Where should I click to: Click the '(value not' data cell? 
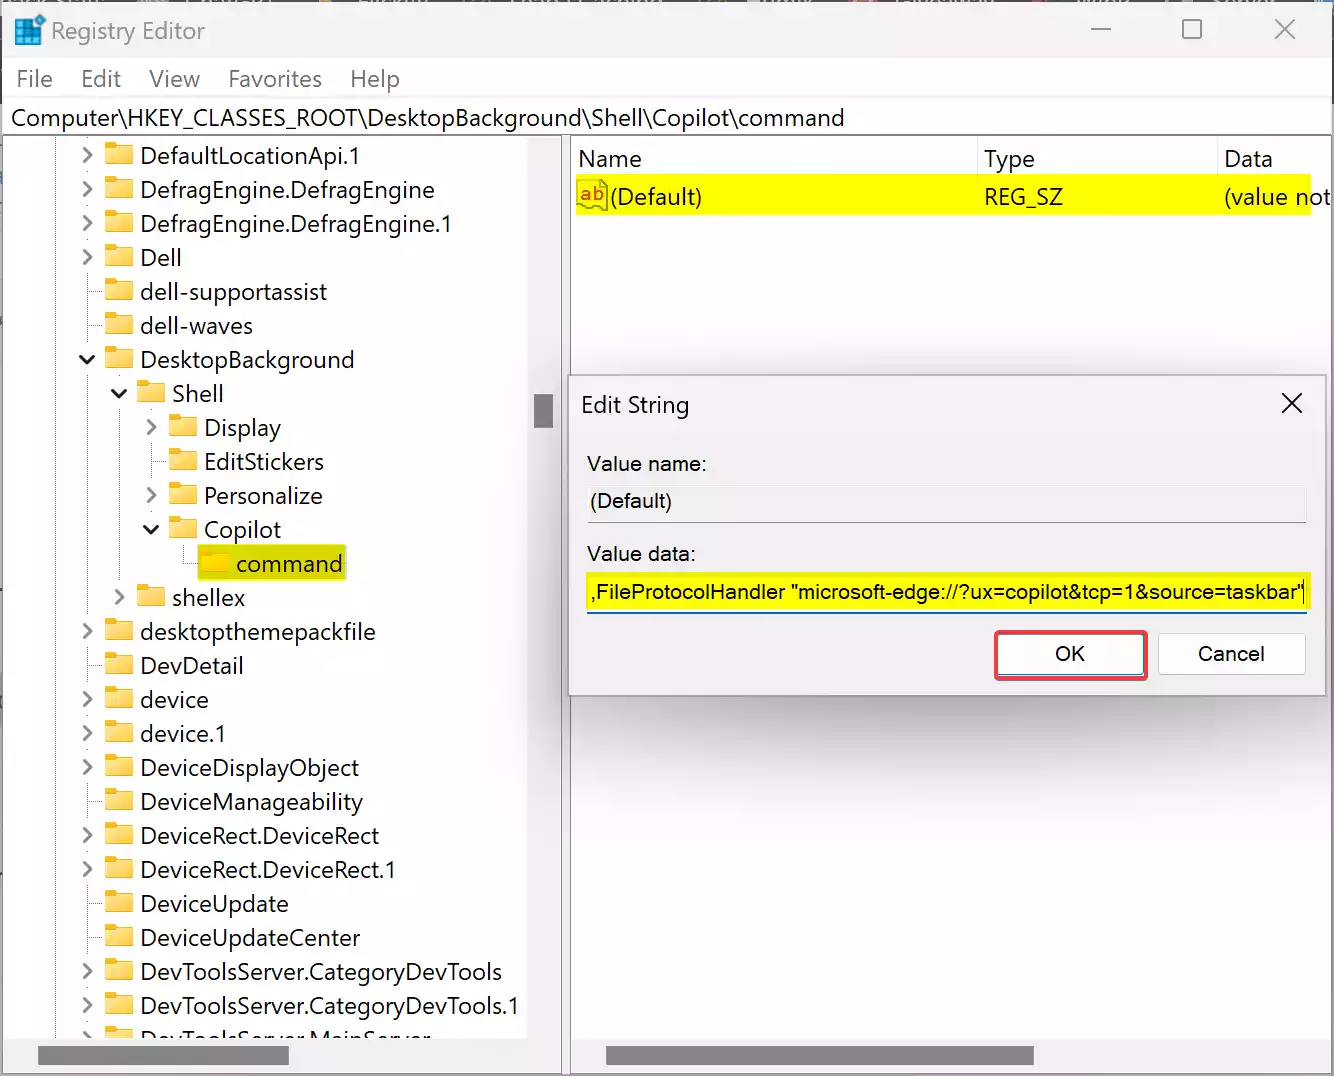pos(1277,196)
